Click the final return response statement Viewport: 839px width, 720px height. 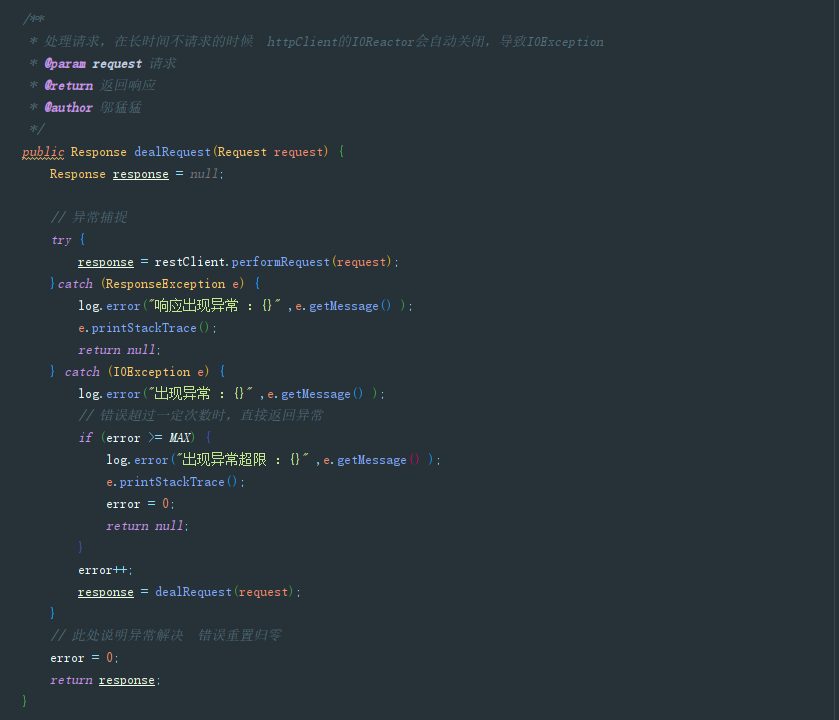coord(104,680)
